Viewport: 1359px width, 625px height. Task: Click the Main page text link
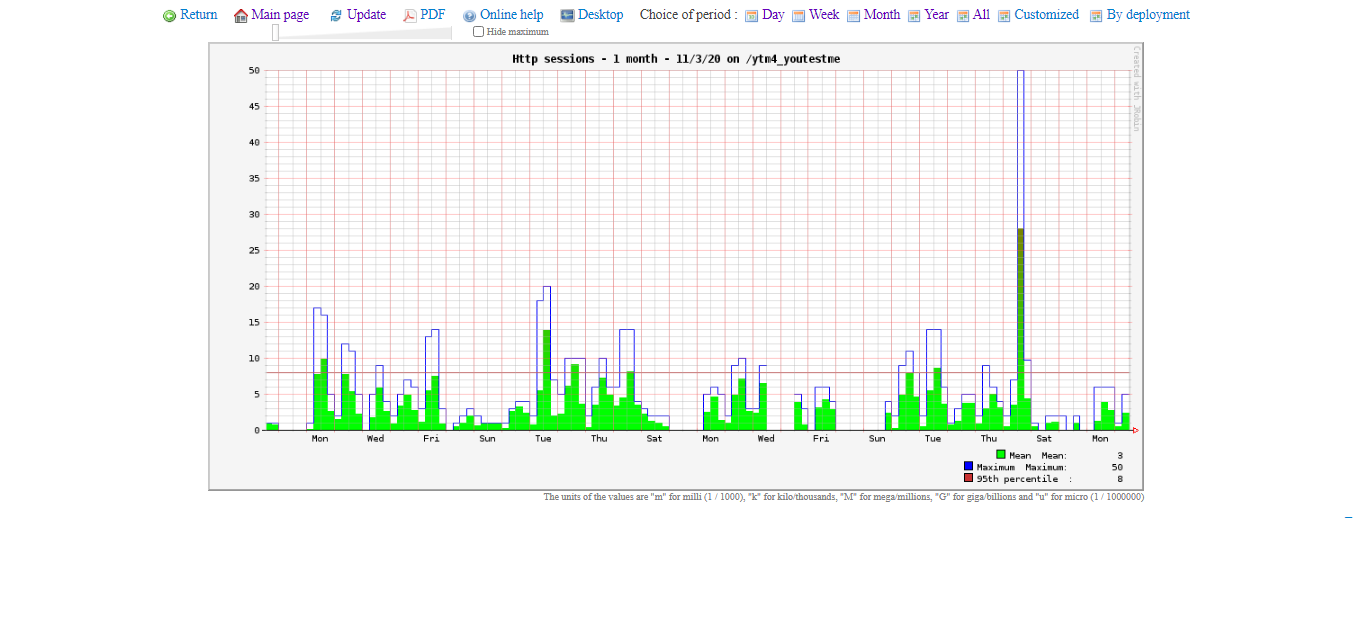[x=280, y=15]
